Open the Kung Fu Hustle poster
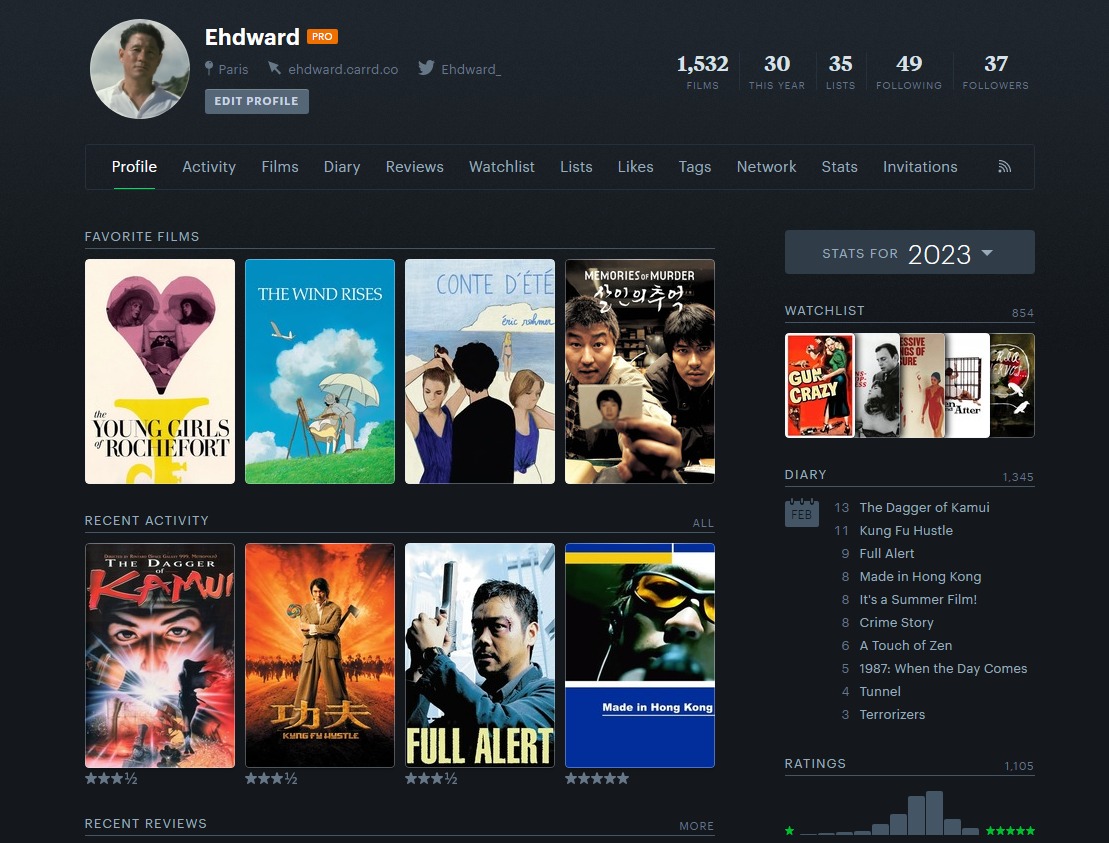The image size is (1109, 843). 320,656
